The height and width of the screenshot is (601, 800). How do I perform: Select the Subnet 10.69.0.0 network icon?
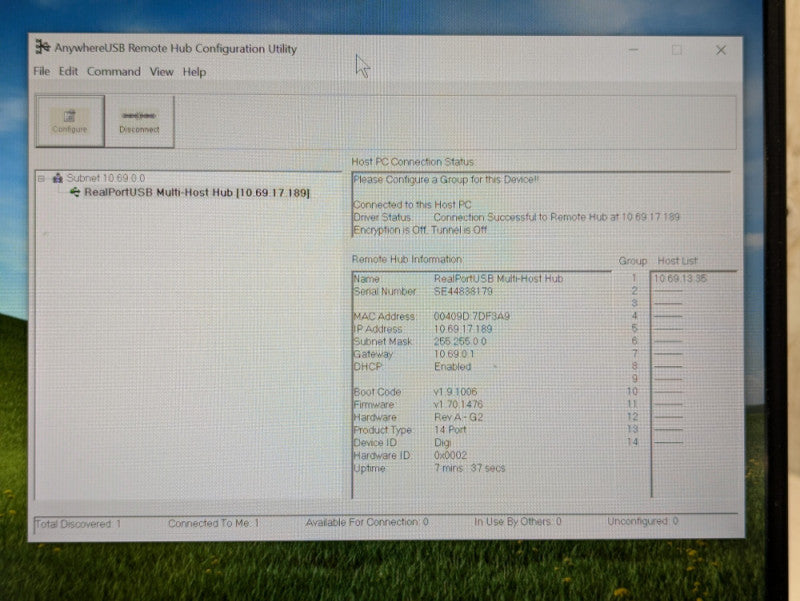(58, 178)
